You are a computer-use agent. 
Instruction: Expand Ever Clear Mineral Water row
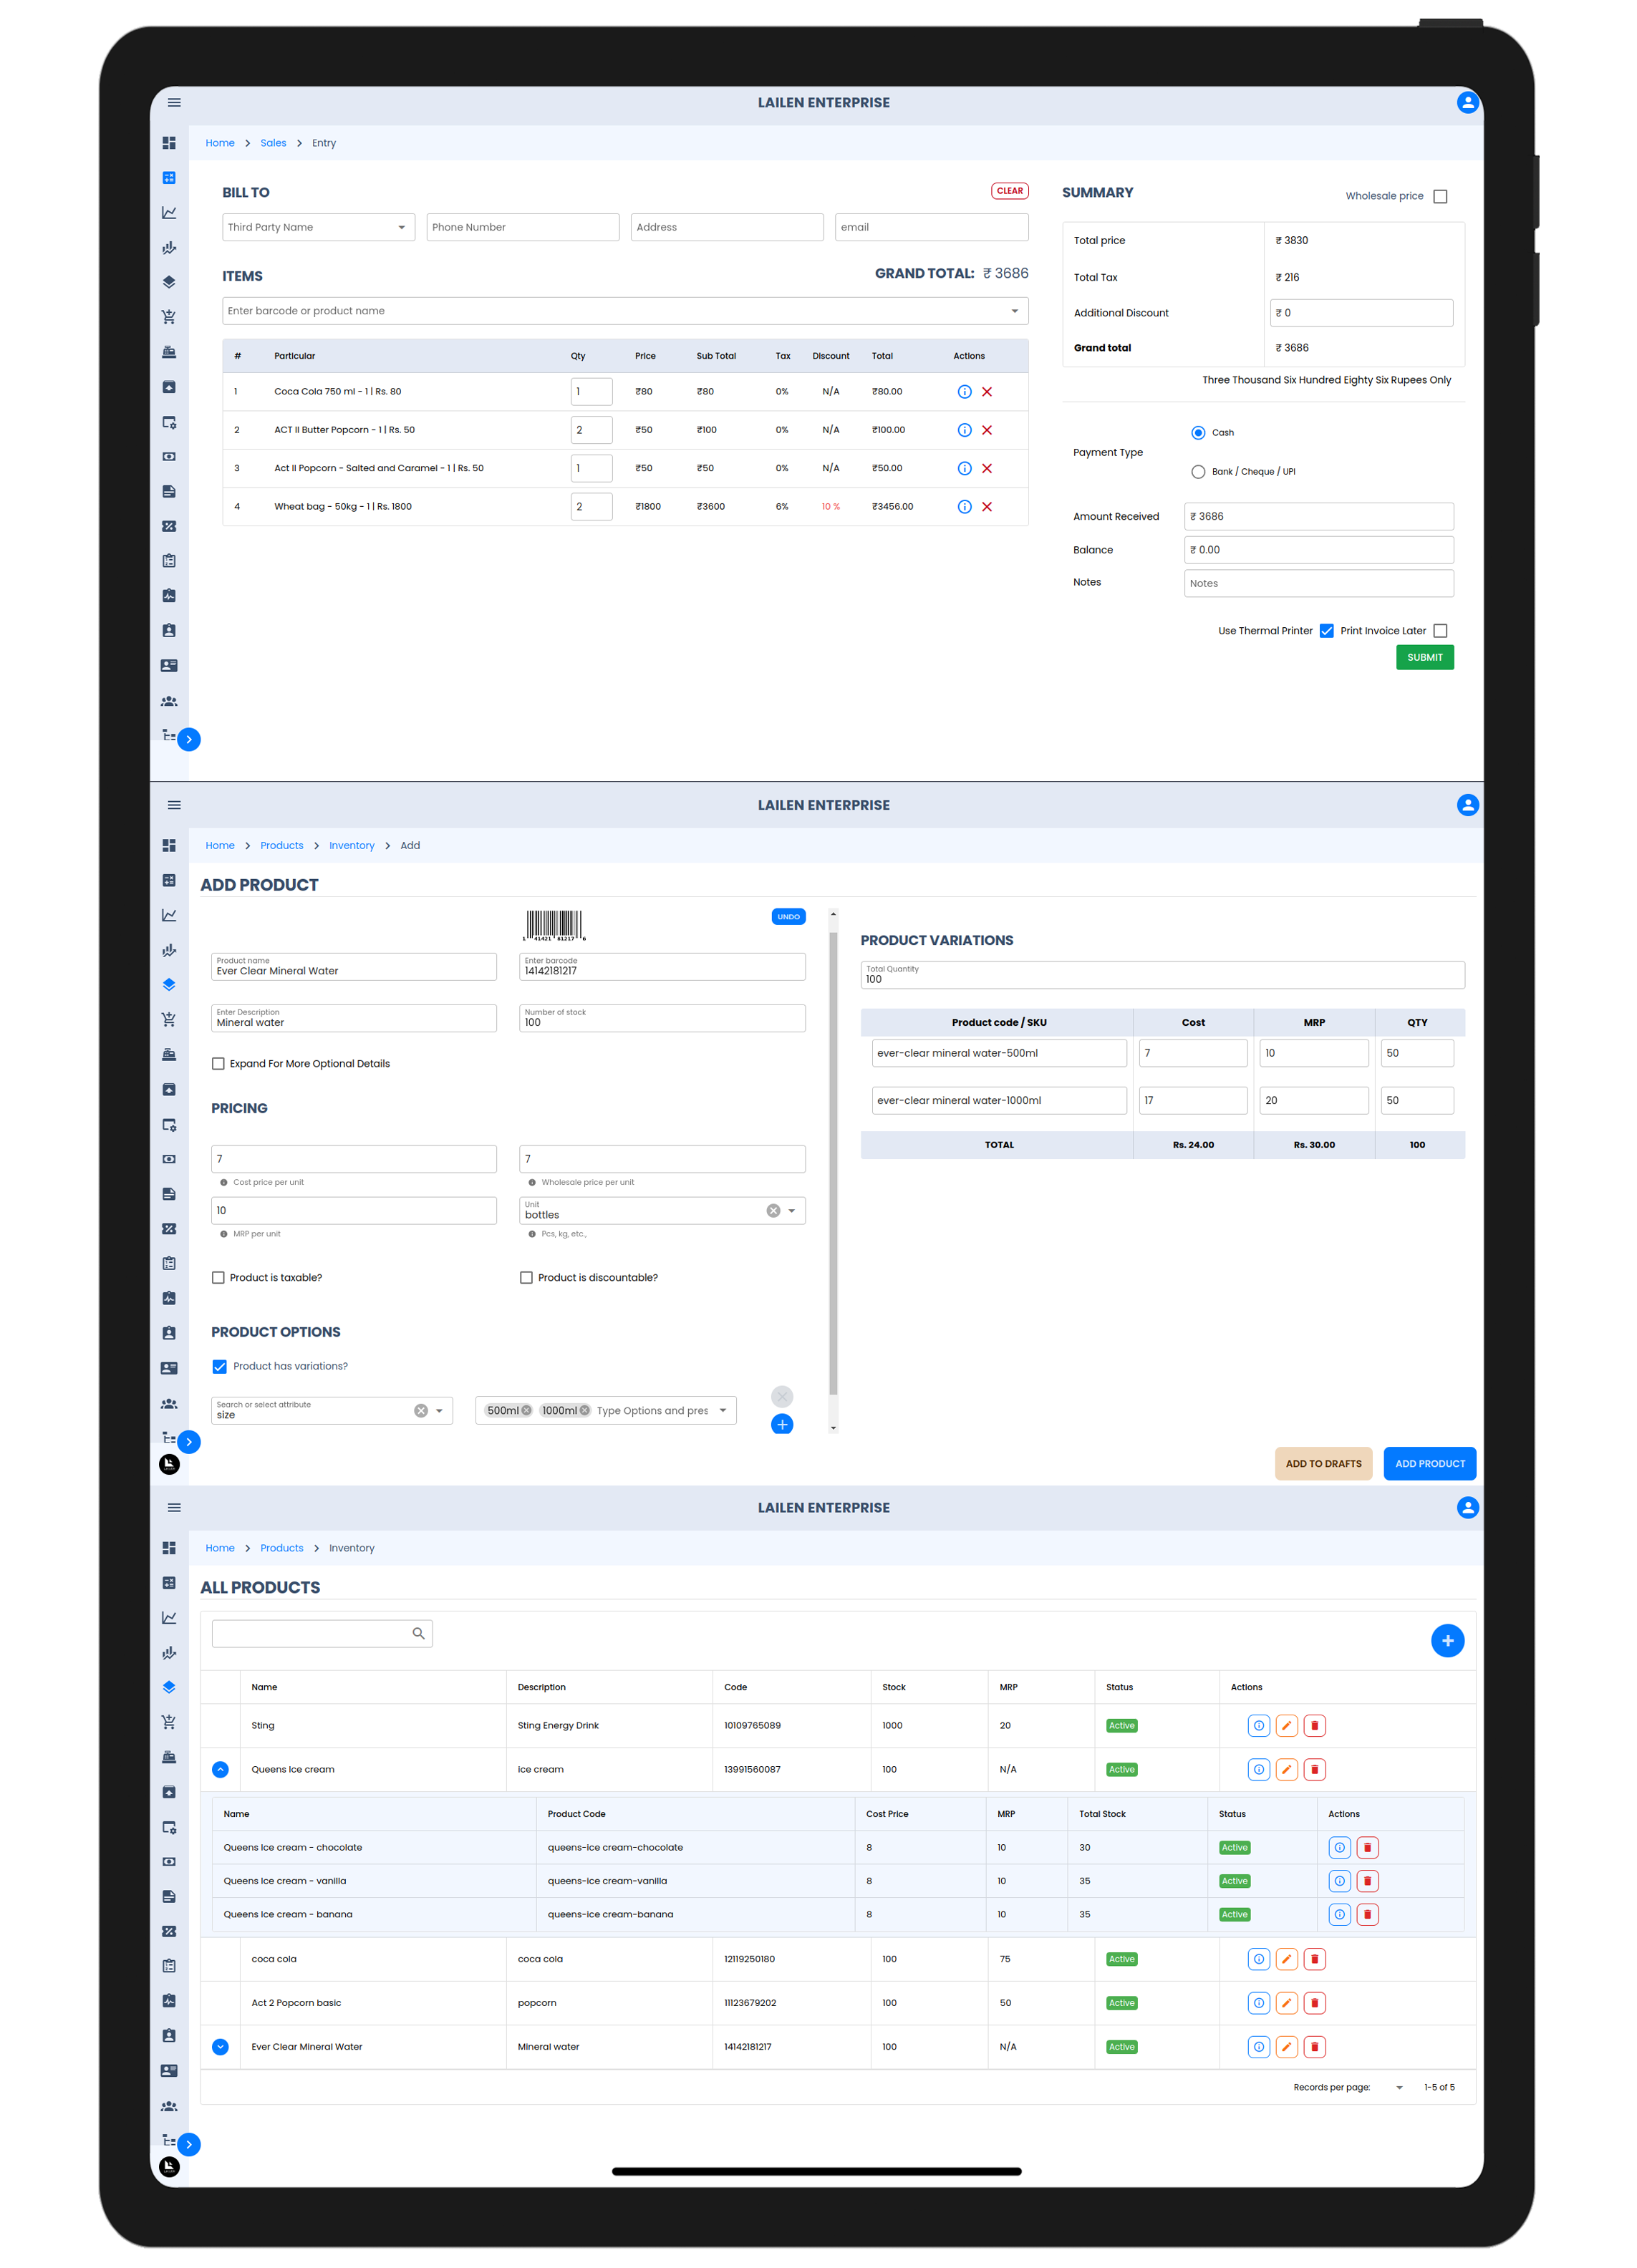tap(220, 2046)
